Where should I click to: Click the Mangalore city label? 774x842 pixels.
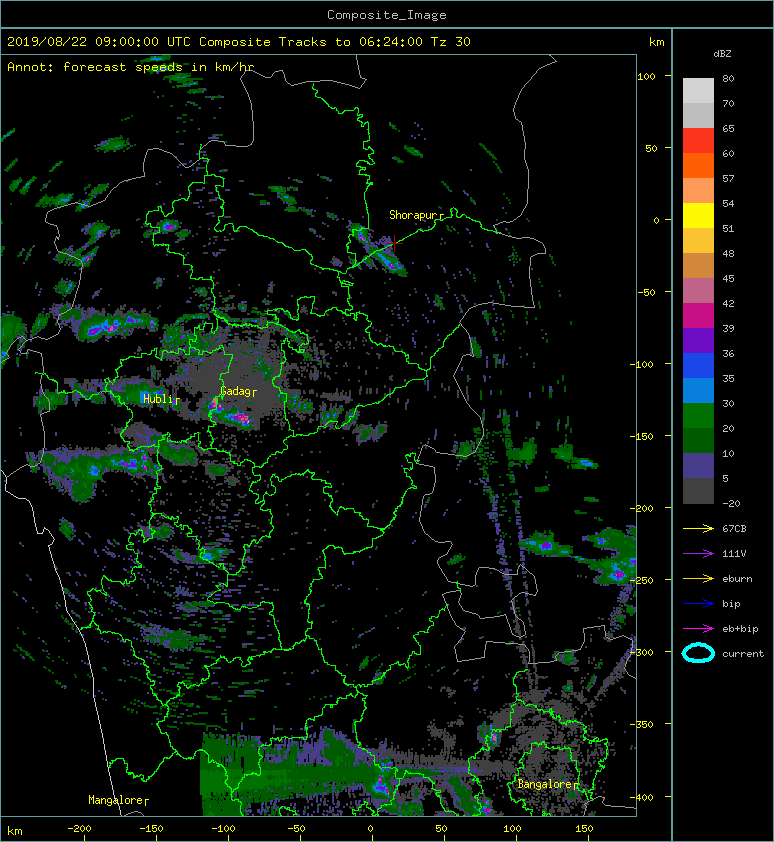(115, 800)
